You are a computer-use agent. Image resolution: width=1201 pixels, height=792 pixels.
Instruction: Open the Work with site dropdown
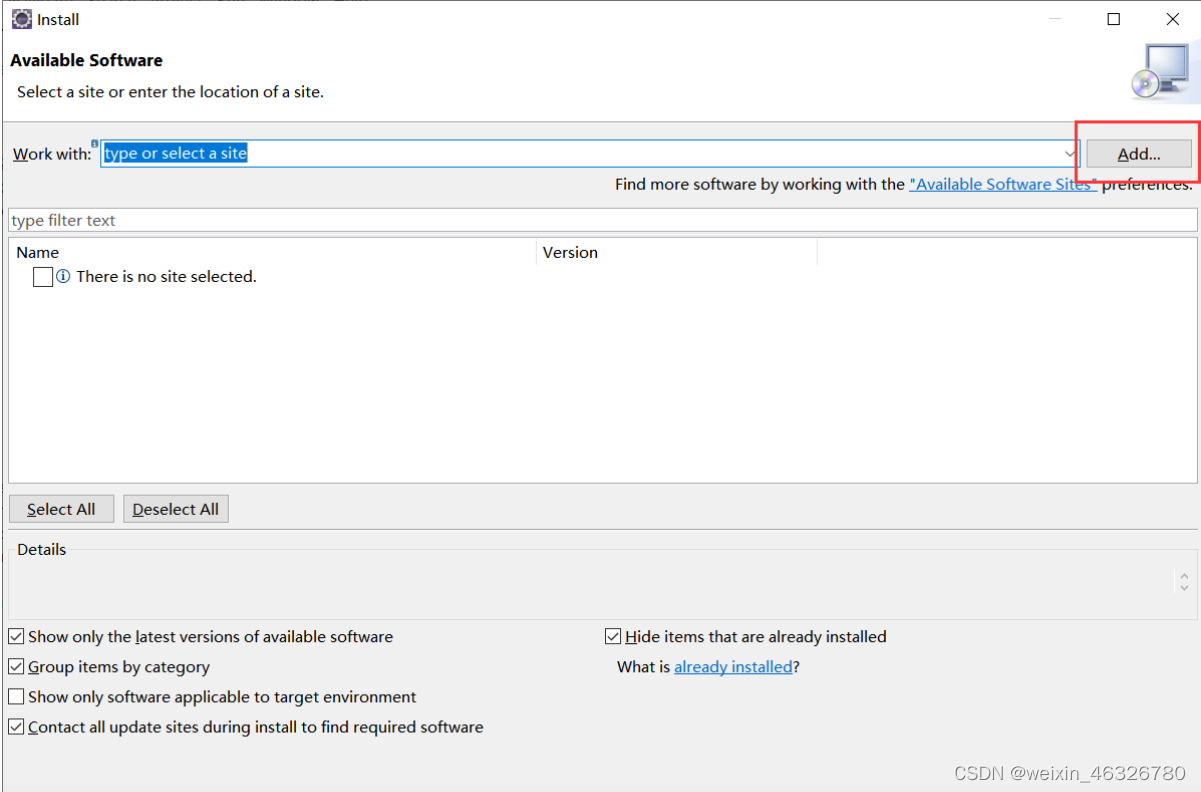coord(1069,153)
